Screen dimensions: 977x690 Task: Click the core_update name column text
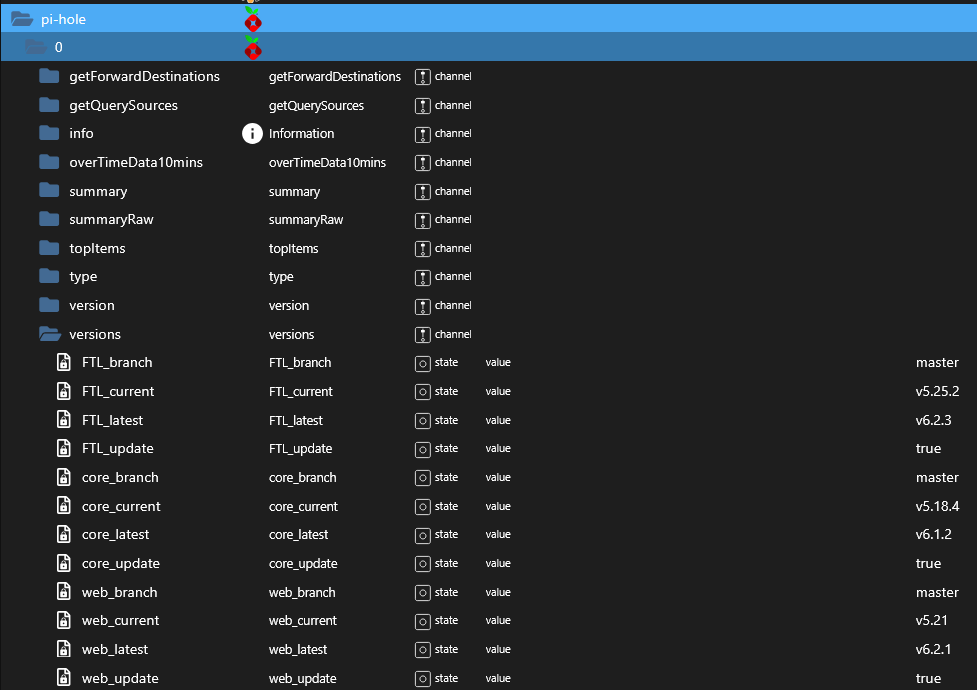(303, 563)
